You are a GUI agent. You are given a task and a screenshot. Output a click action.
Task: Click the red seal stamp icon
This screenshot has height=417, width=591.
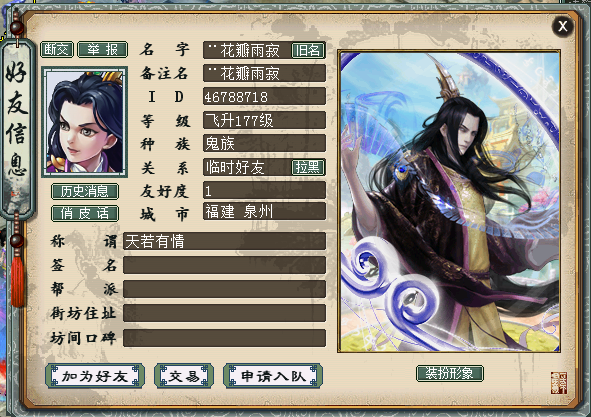coord(559,383)
